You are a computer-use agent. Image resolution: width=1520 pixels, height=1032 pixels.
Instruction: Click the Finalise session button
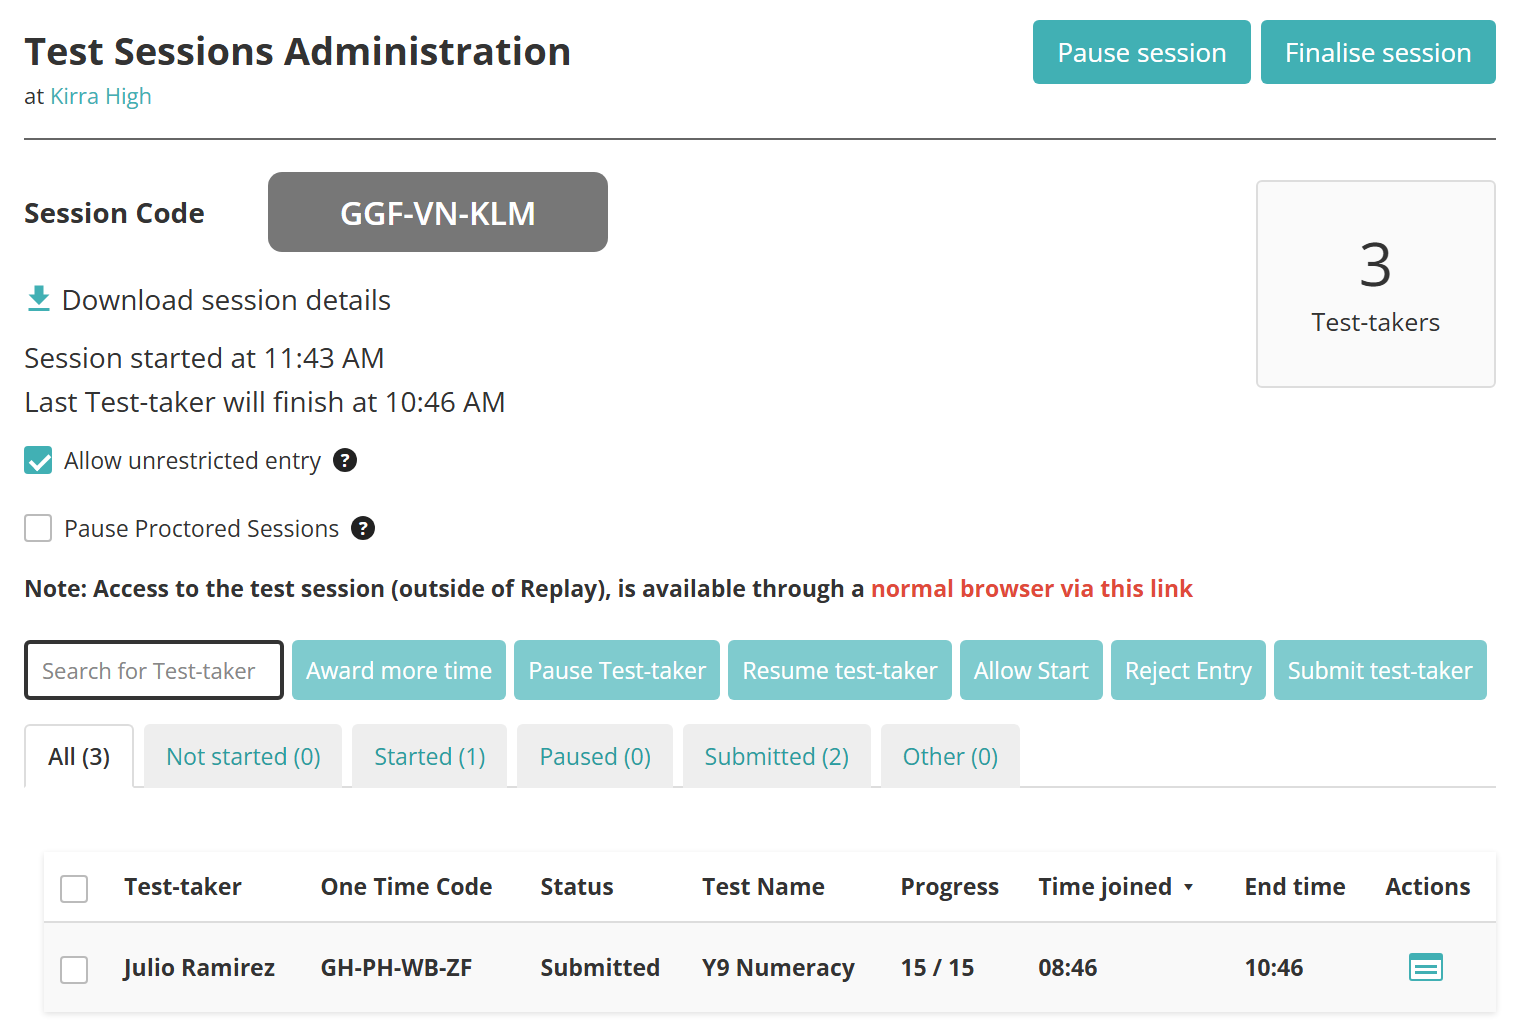point(1378,52)
